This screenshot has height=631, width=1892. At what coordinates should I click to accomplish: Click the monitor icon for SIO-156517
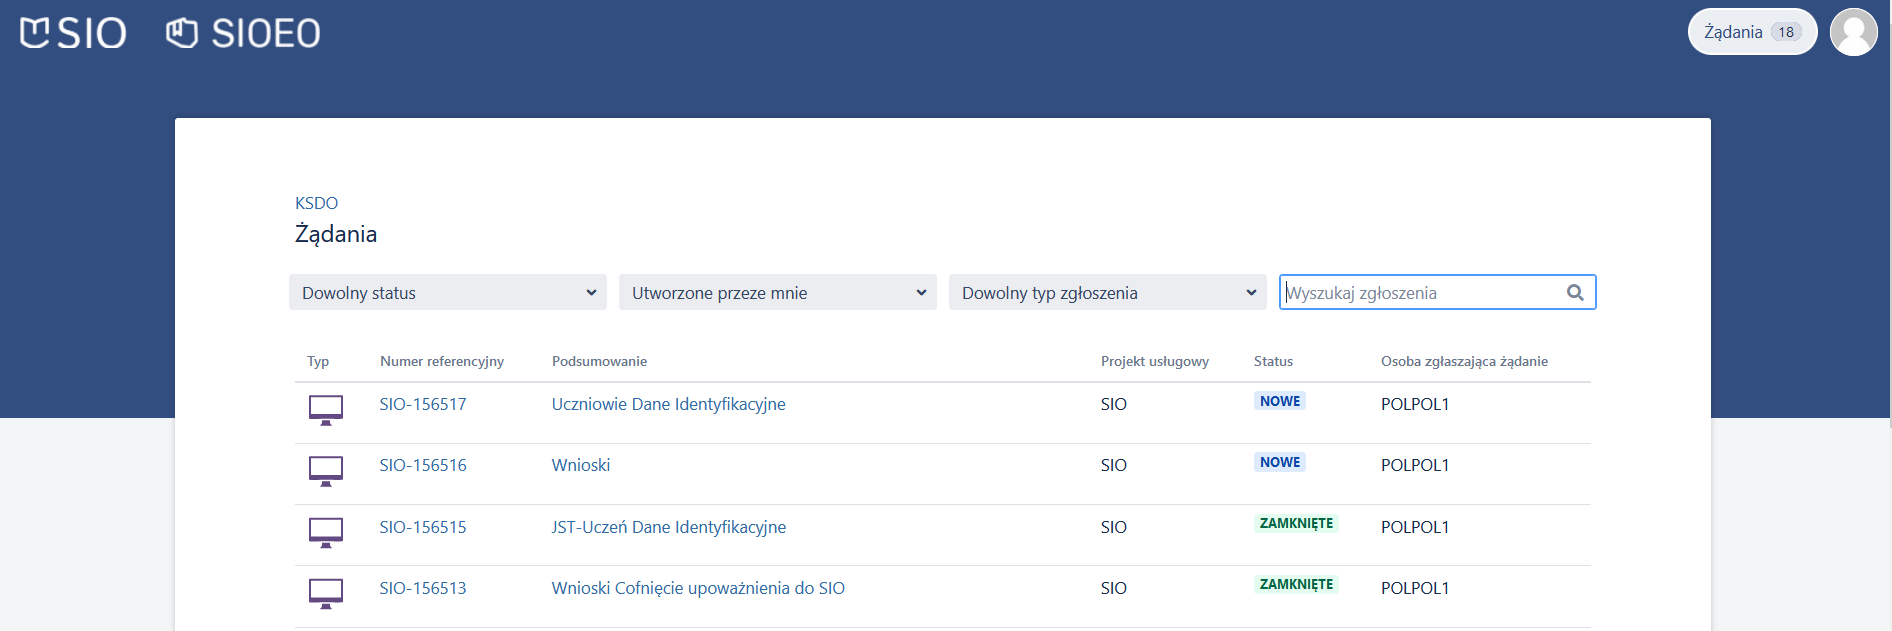[326, 409]
